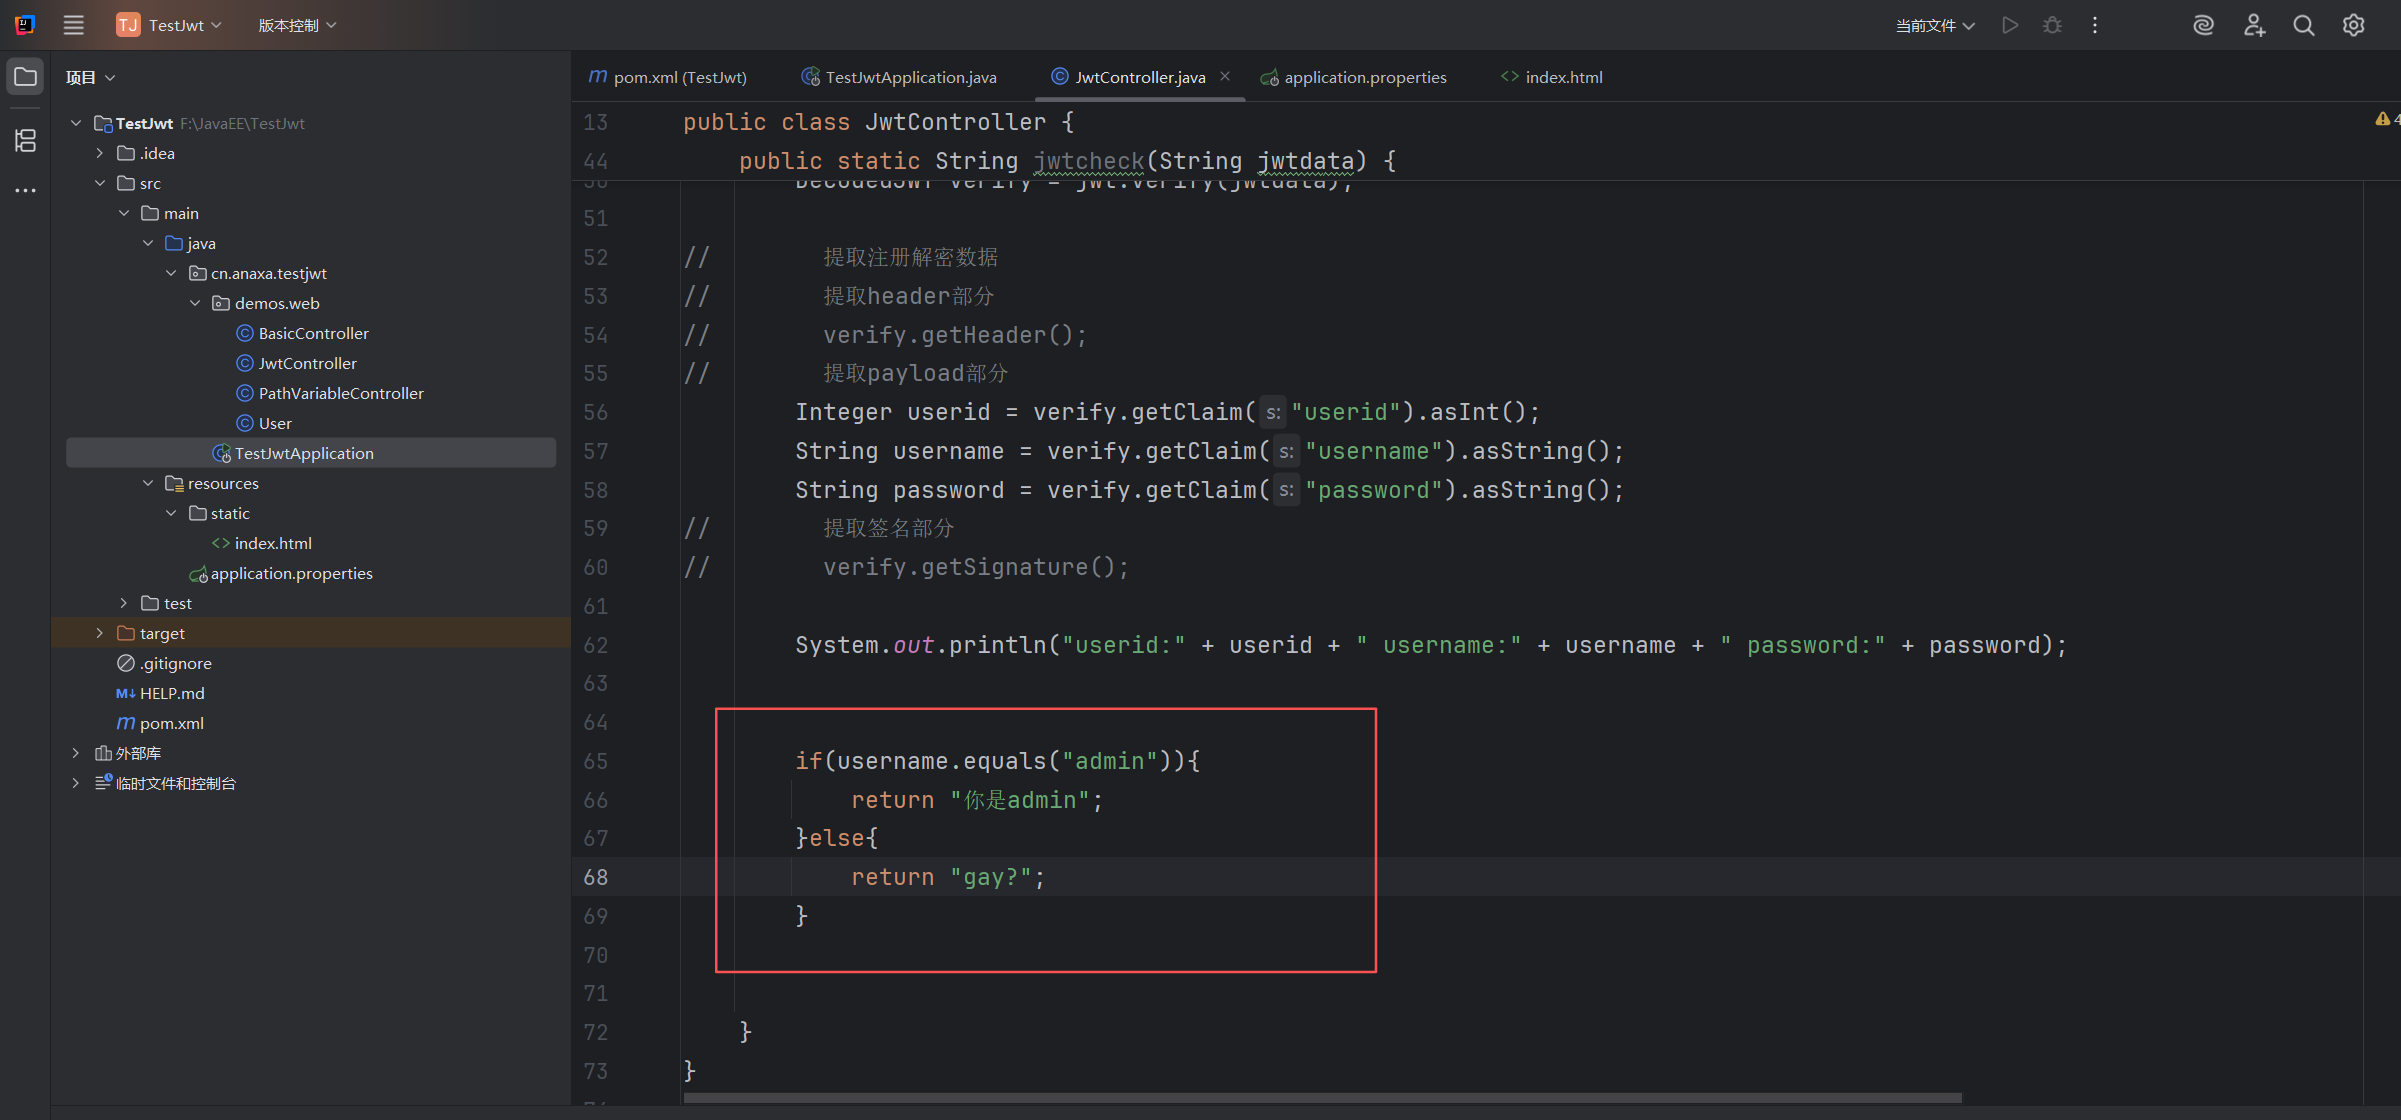The width and height of the screenshot is (2401, 1120).
Task: Open the main hamburger menu
Action: click(73, 25)
